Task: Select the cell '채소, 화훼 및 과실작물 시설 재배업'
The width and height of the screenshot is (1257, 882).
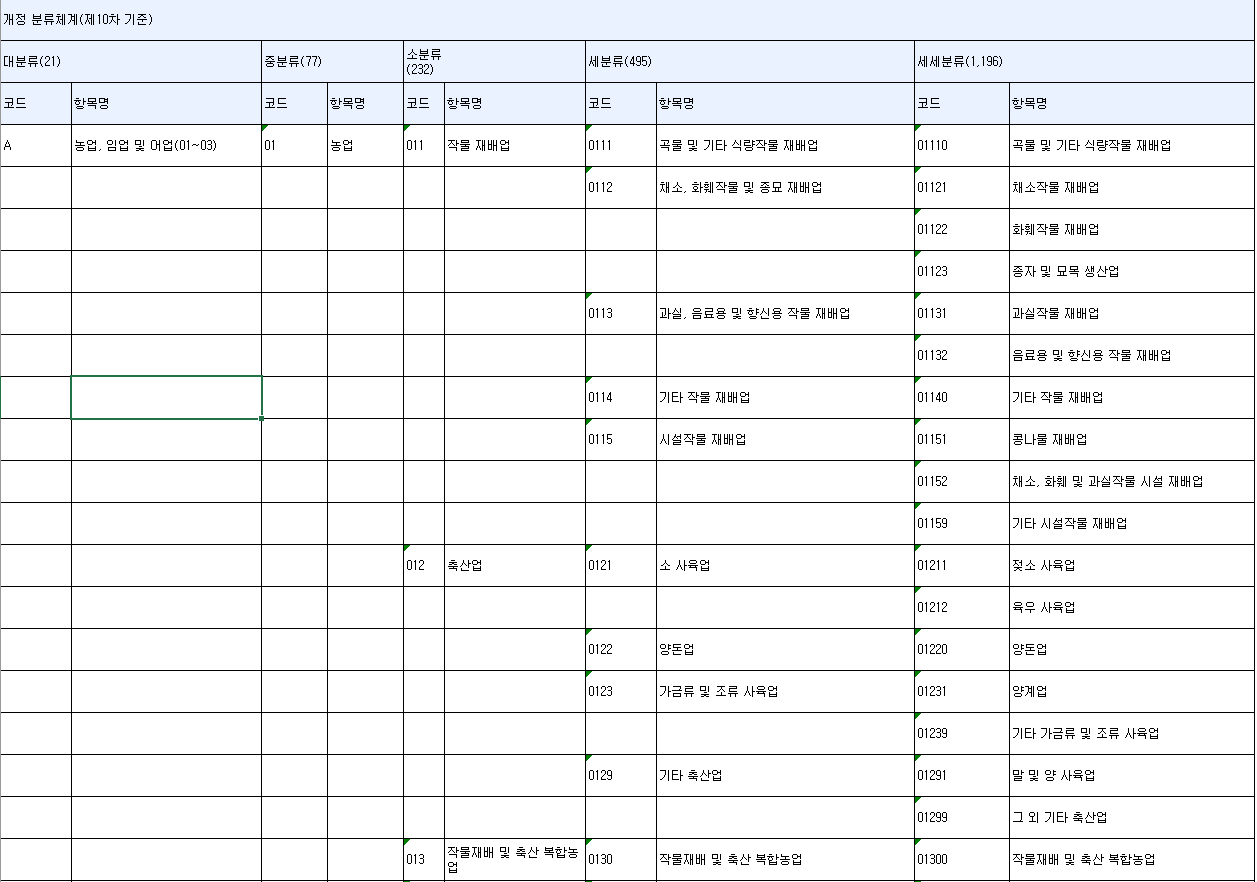Action: point(1133,481)
